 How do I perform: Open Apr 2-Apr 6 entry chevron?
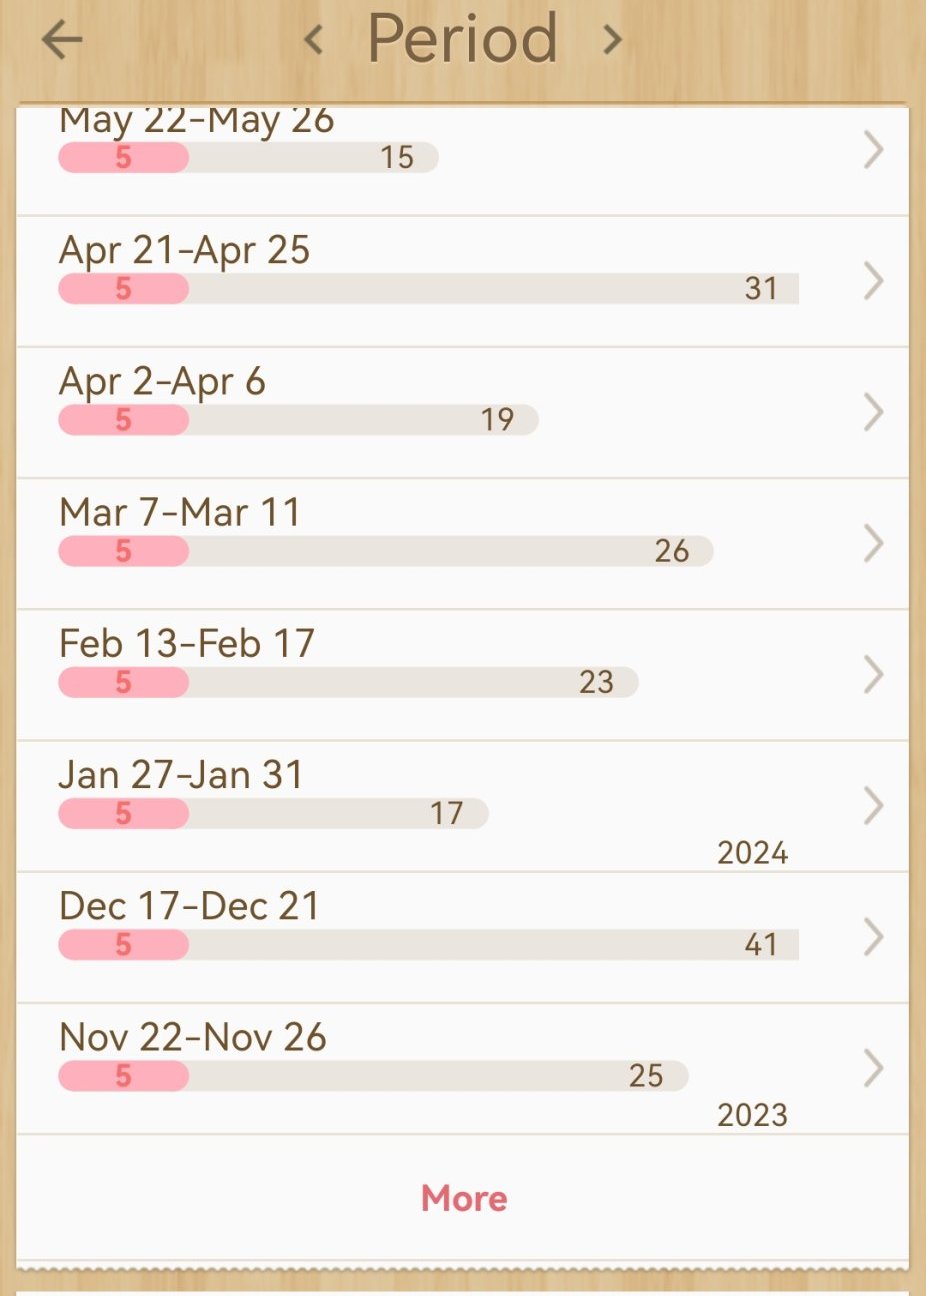click(x=873, y=412)
